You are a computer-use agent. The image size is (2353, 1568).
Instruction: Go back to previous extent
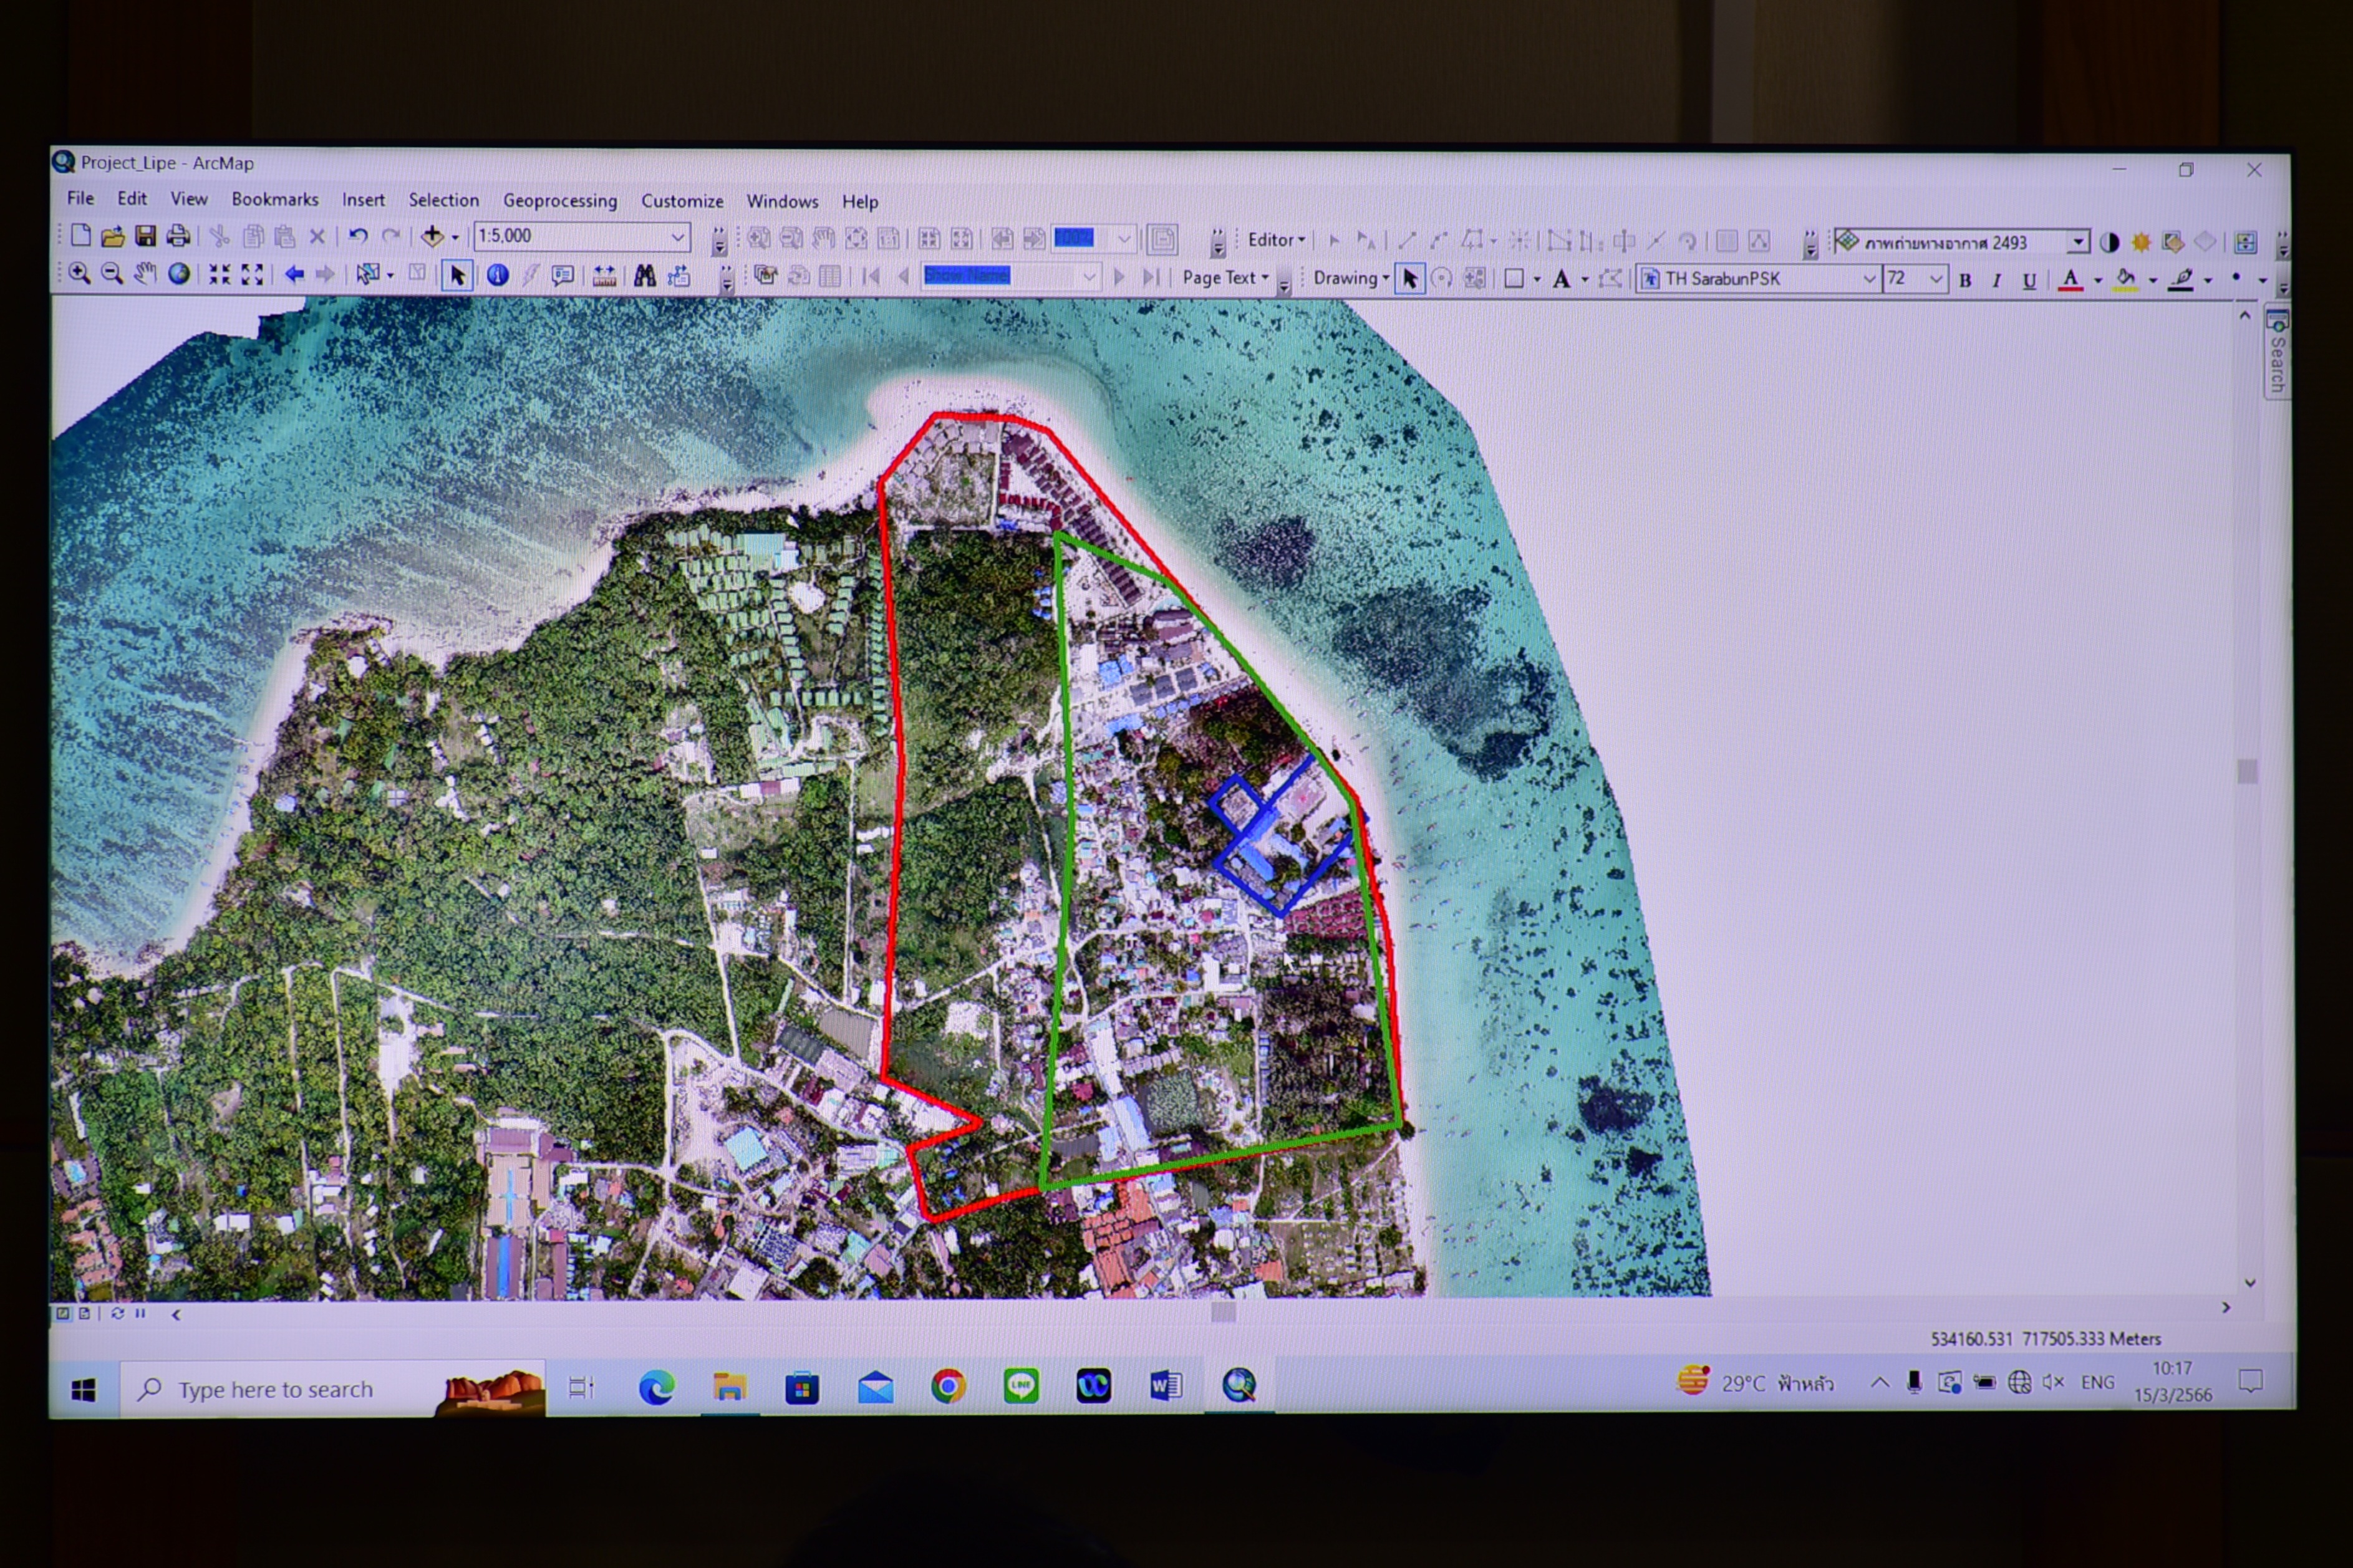(294, 274)
